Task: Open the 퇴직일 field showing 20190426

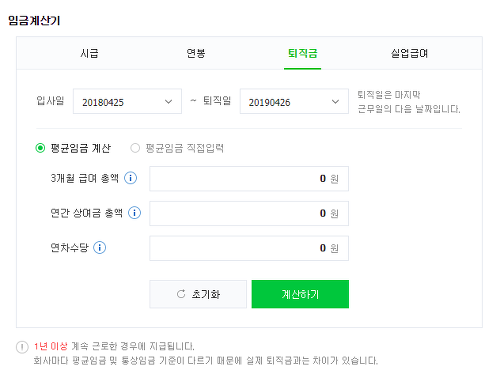Action: pyautogui.click(x=294, y=101)
